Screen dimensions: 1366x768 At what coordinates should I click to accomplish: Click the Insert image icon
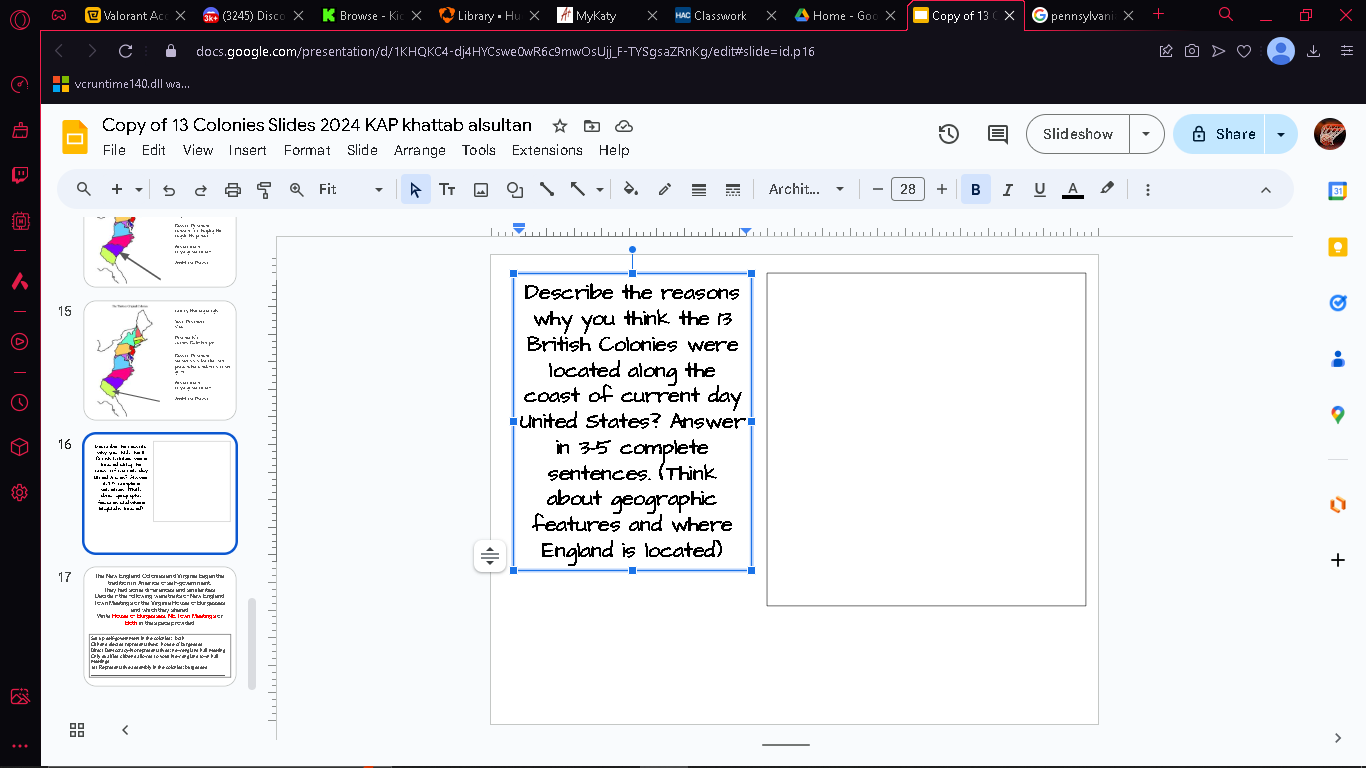(x=481, y=189)
